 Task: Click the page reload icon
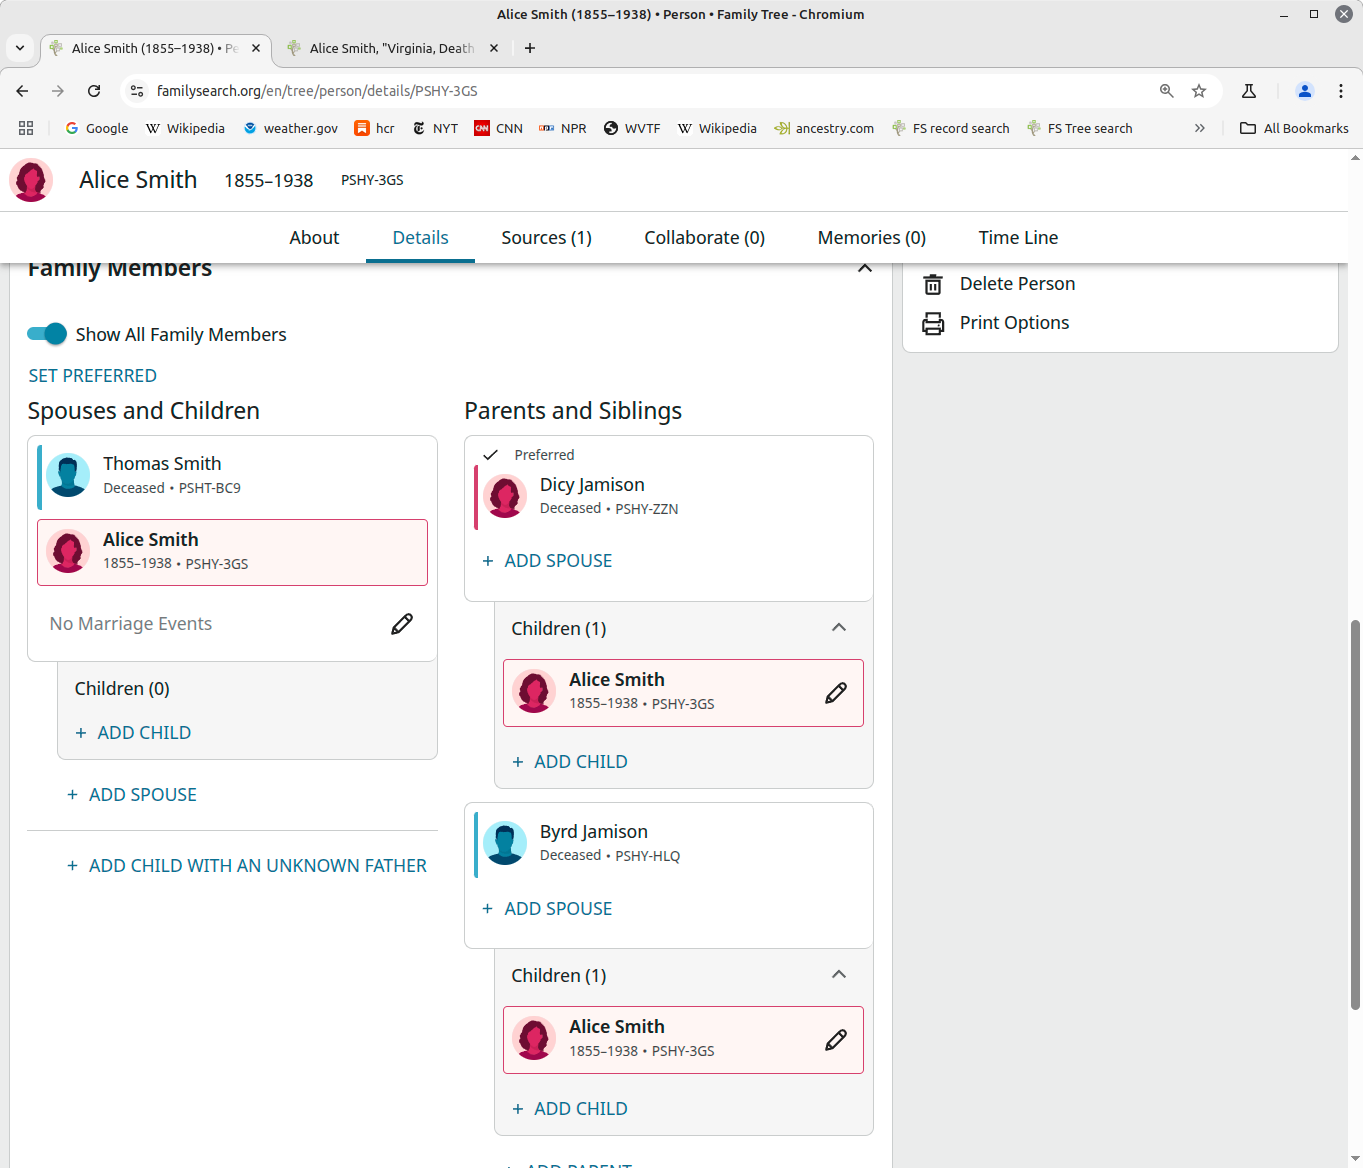(x=94, y=90)
